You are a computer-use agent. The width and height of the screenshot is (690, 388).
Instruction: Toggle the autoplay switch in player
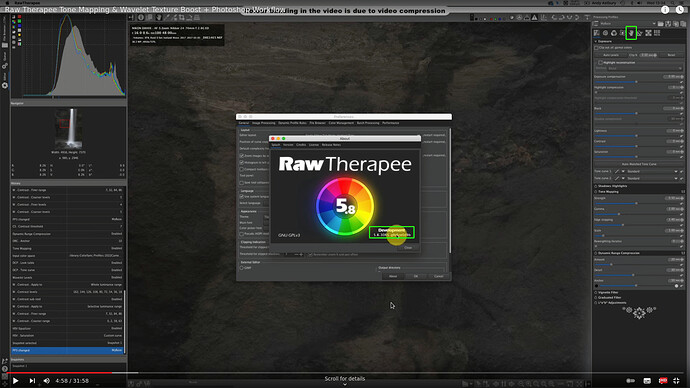(x=631, y=381)
